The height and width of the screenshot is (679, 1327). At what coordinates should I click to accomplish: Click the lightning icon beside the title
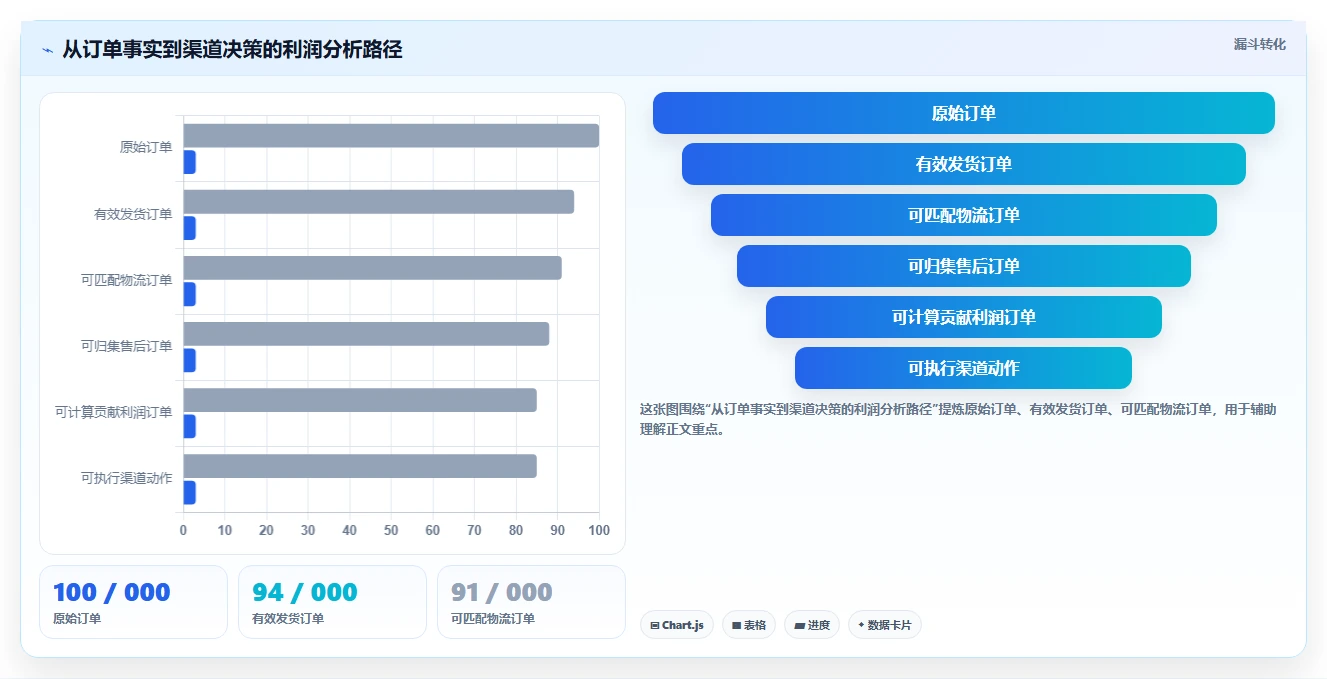(x=47, y=50)
